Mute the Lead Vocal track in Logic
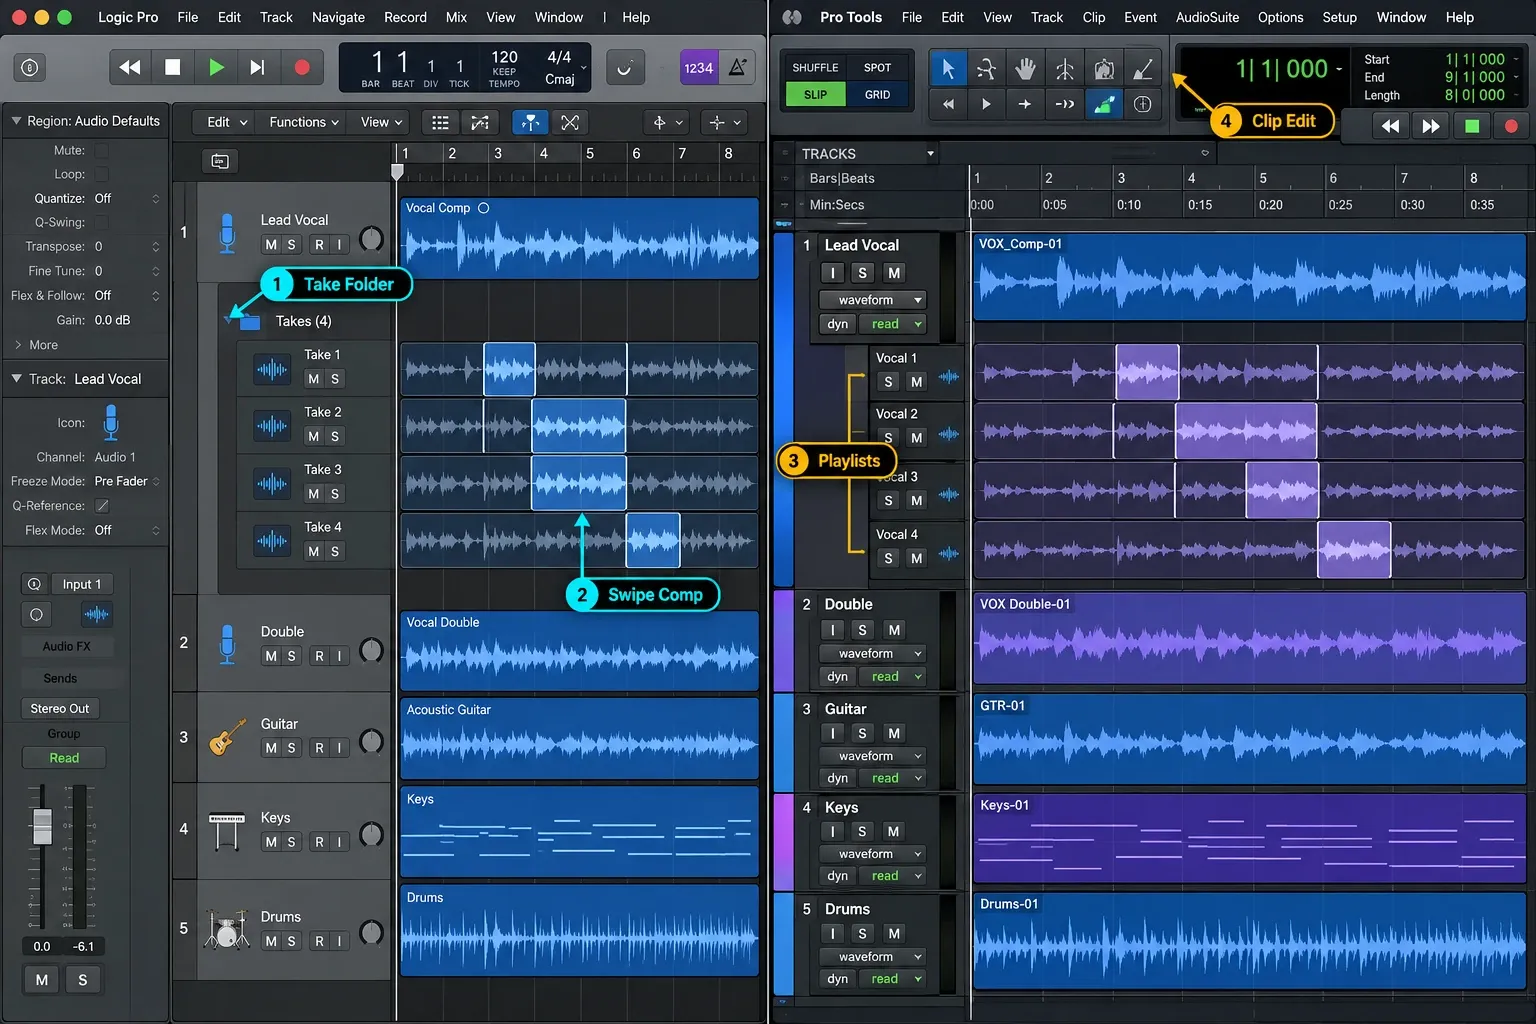The image size is (1536, 1024). tap(271, 245)
